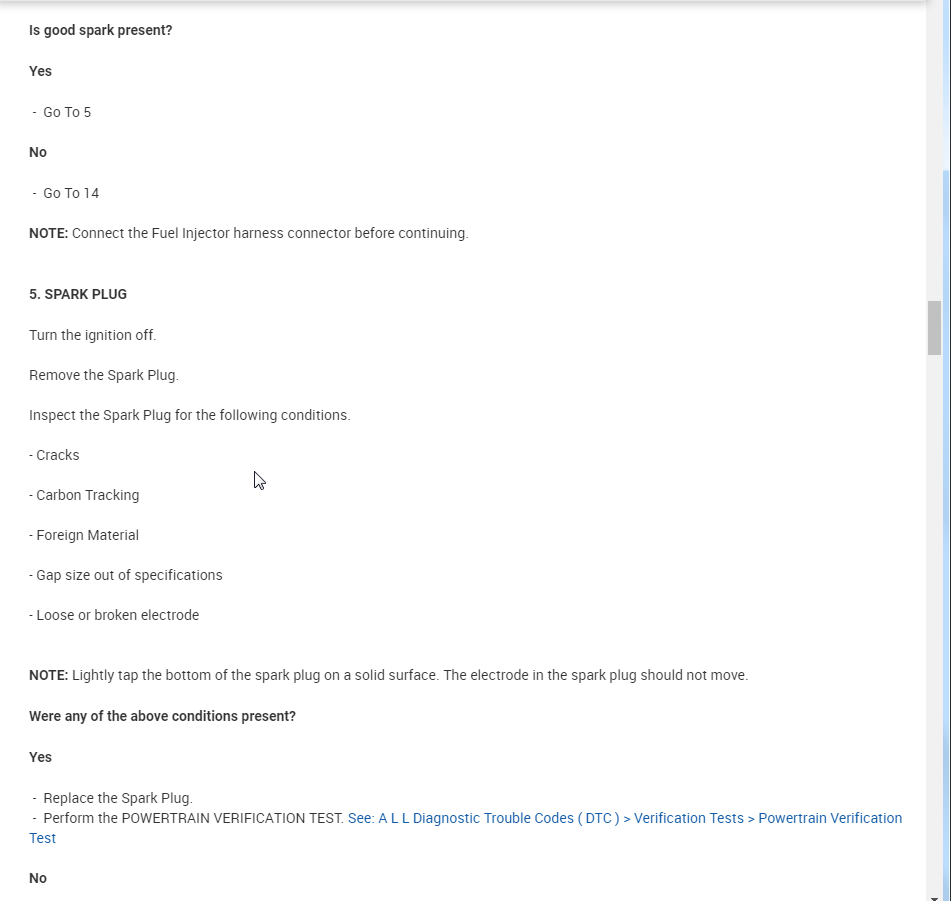Click the 'Turn the ignition off.' line

(x=93, y=335)
